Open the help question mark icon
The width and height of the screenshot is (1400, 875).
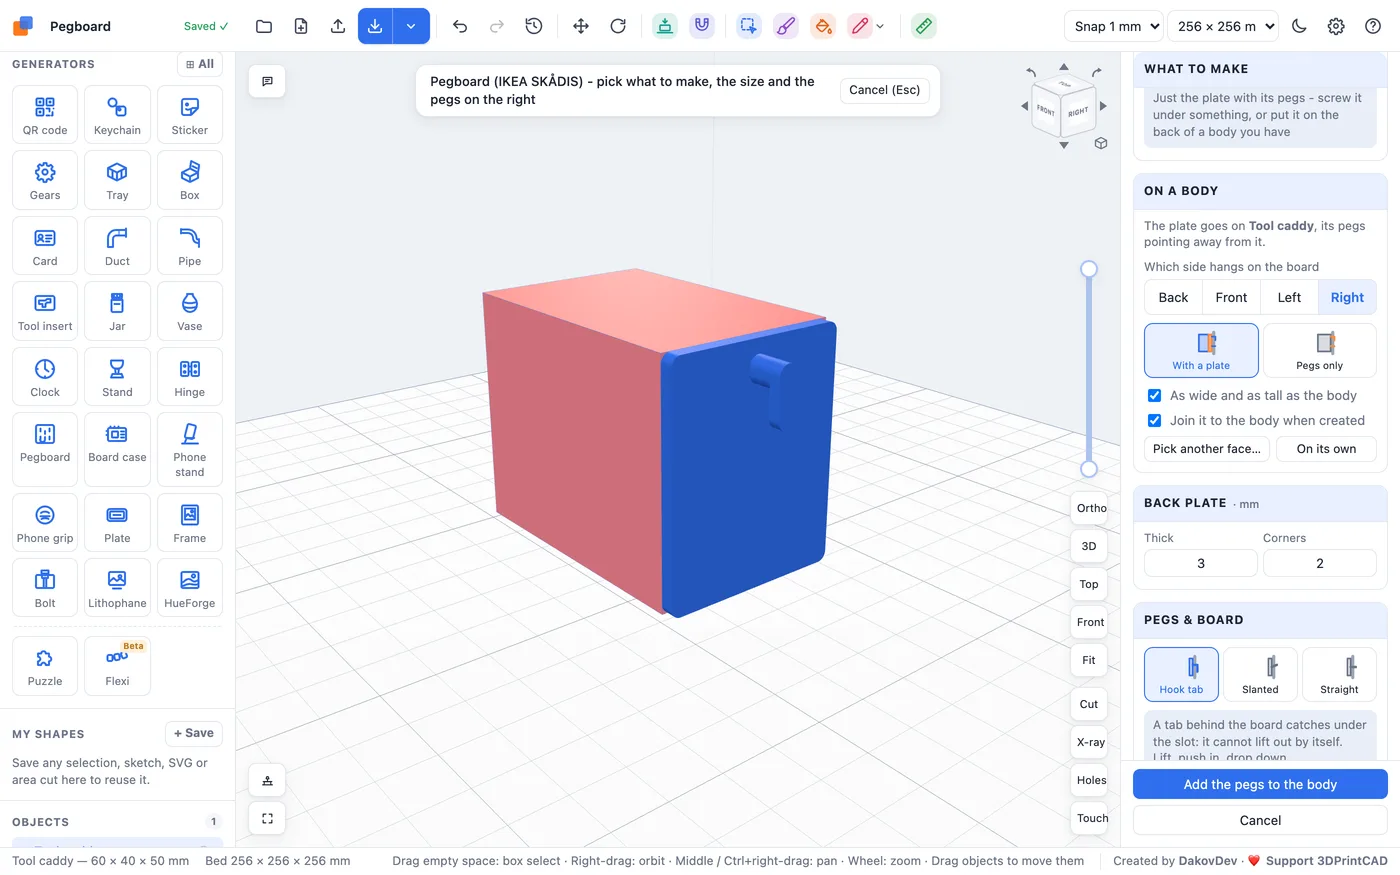(1373, 26)
